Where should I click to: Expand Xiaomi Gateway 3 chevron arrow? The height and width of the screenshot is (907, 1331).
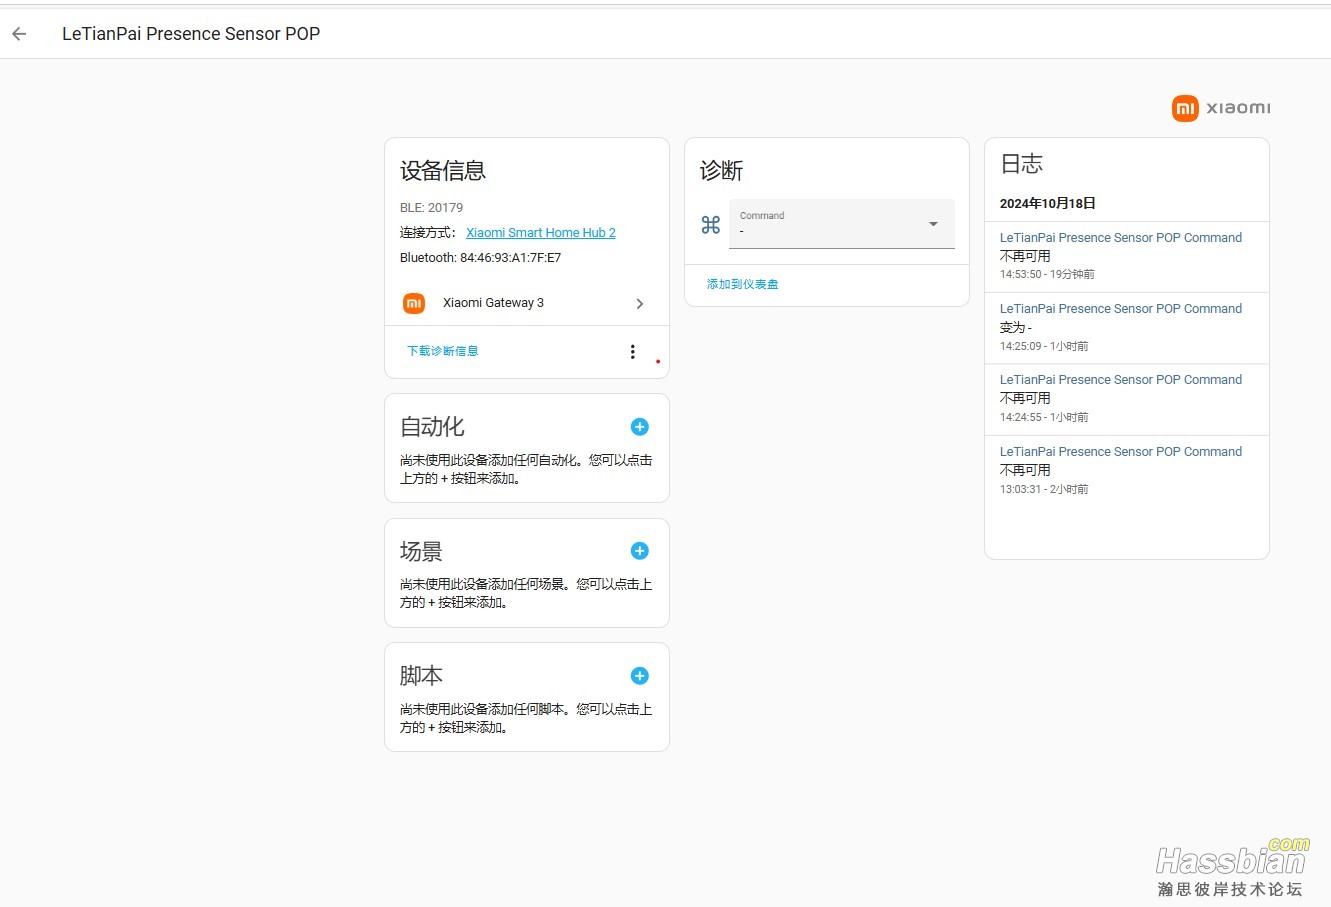click(640, 303)
